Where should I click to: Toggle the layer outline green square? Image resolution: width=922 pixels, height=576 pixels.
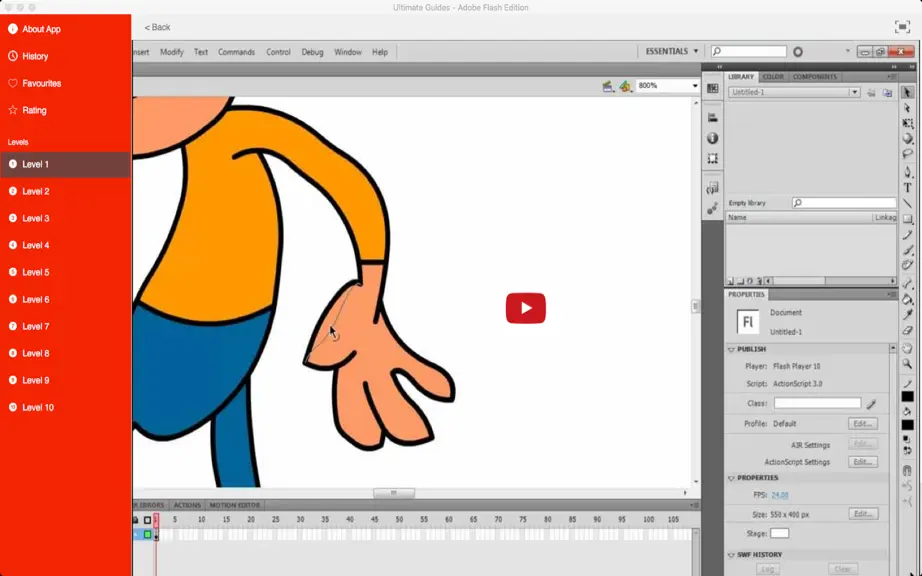148,534
